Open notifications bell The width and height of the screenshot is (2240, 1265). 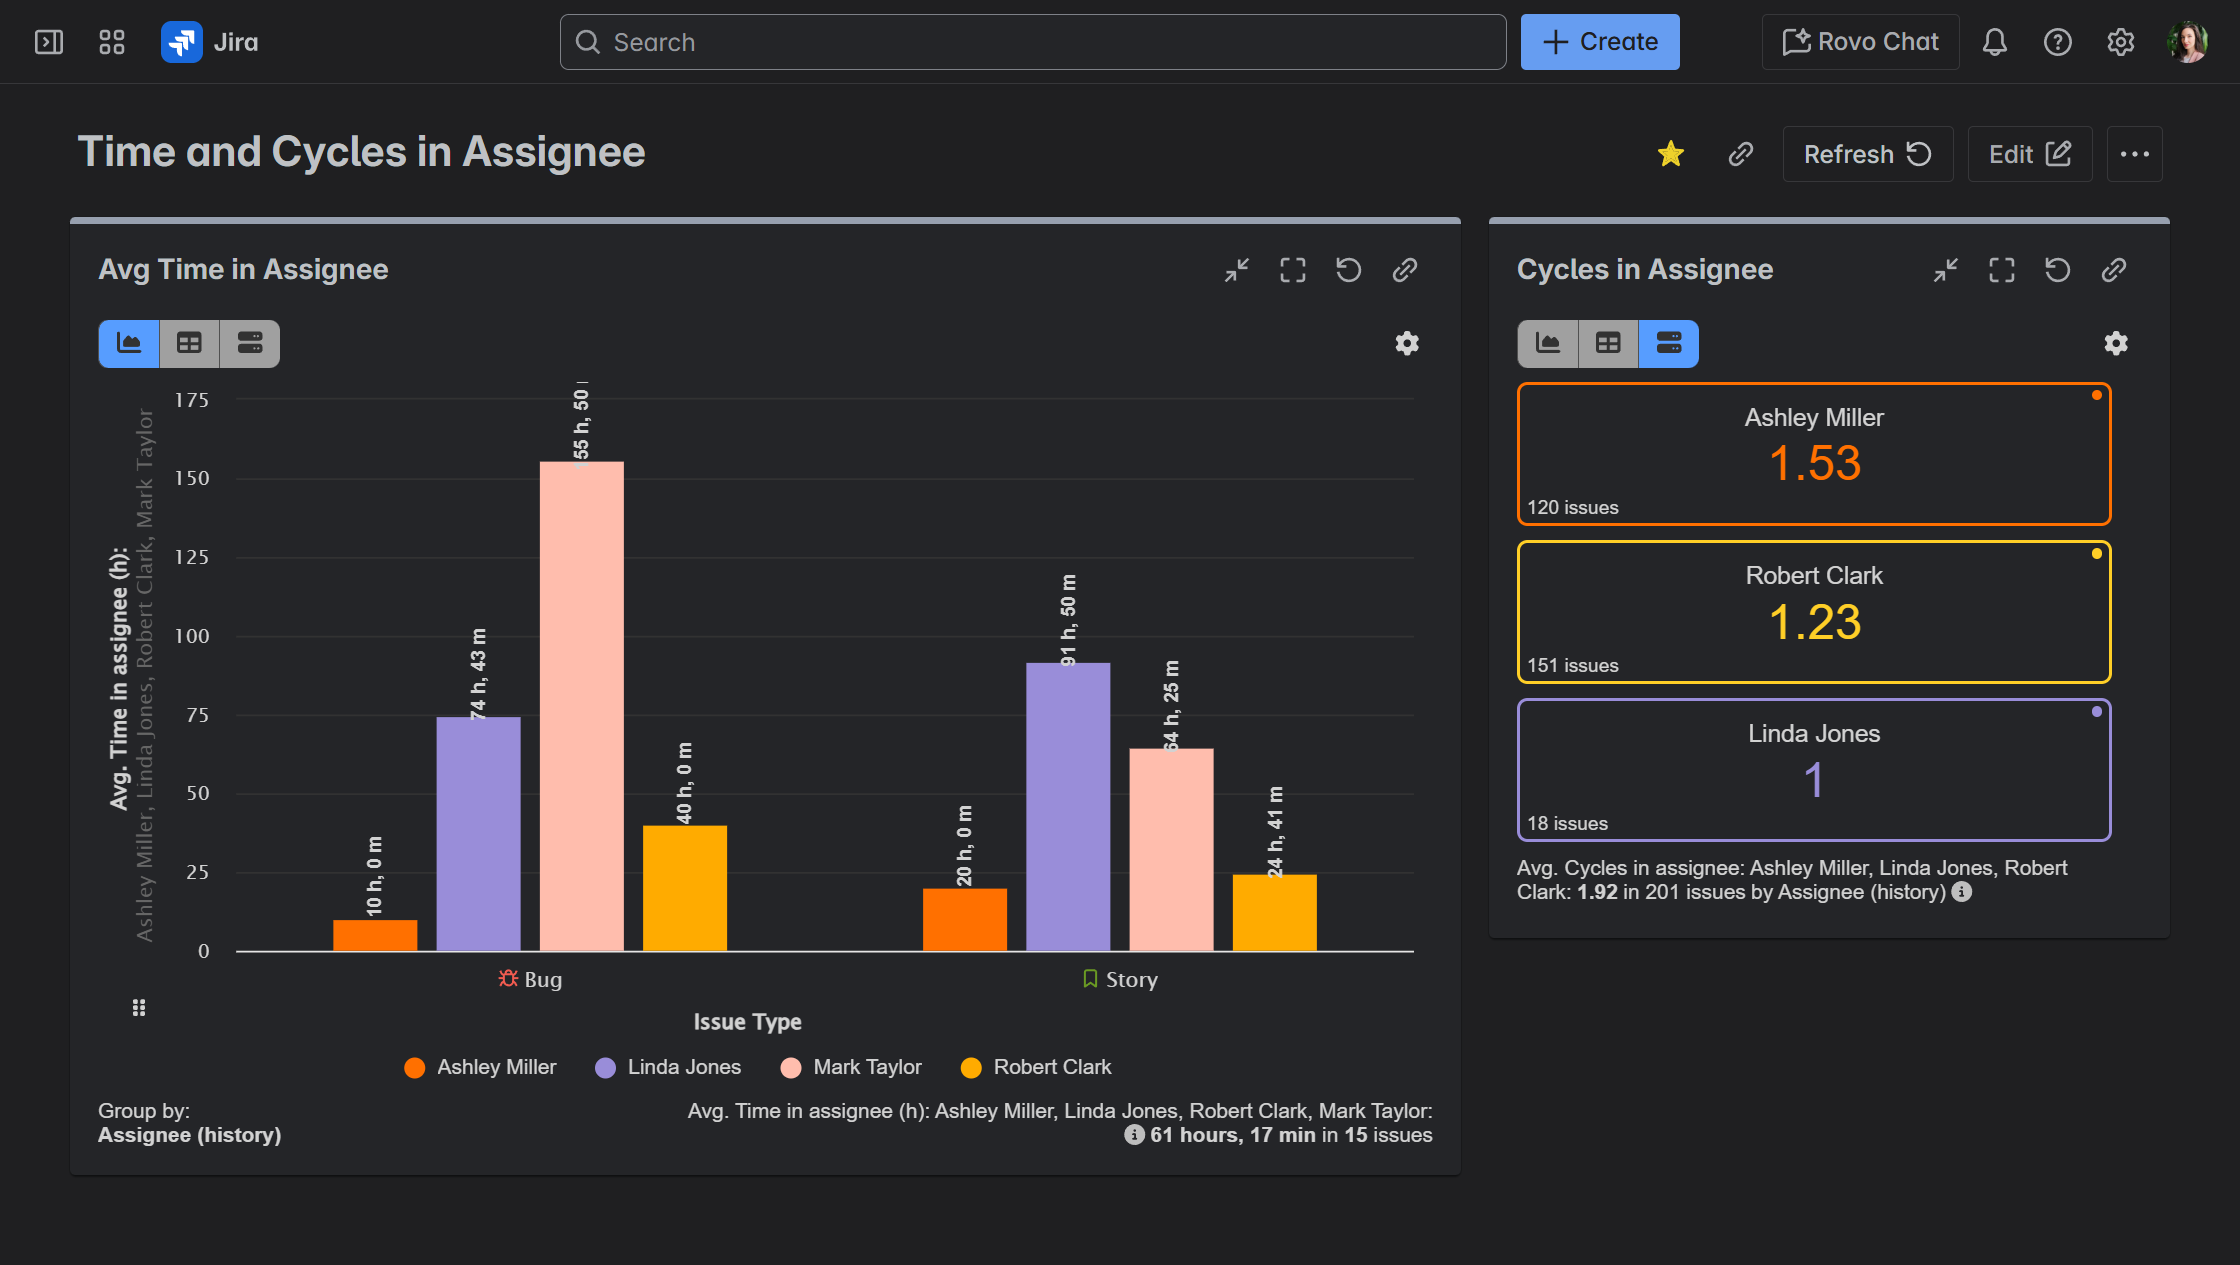pos(1995,42)
